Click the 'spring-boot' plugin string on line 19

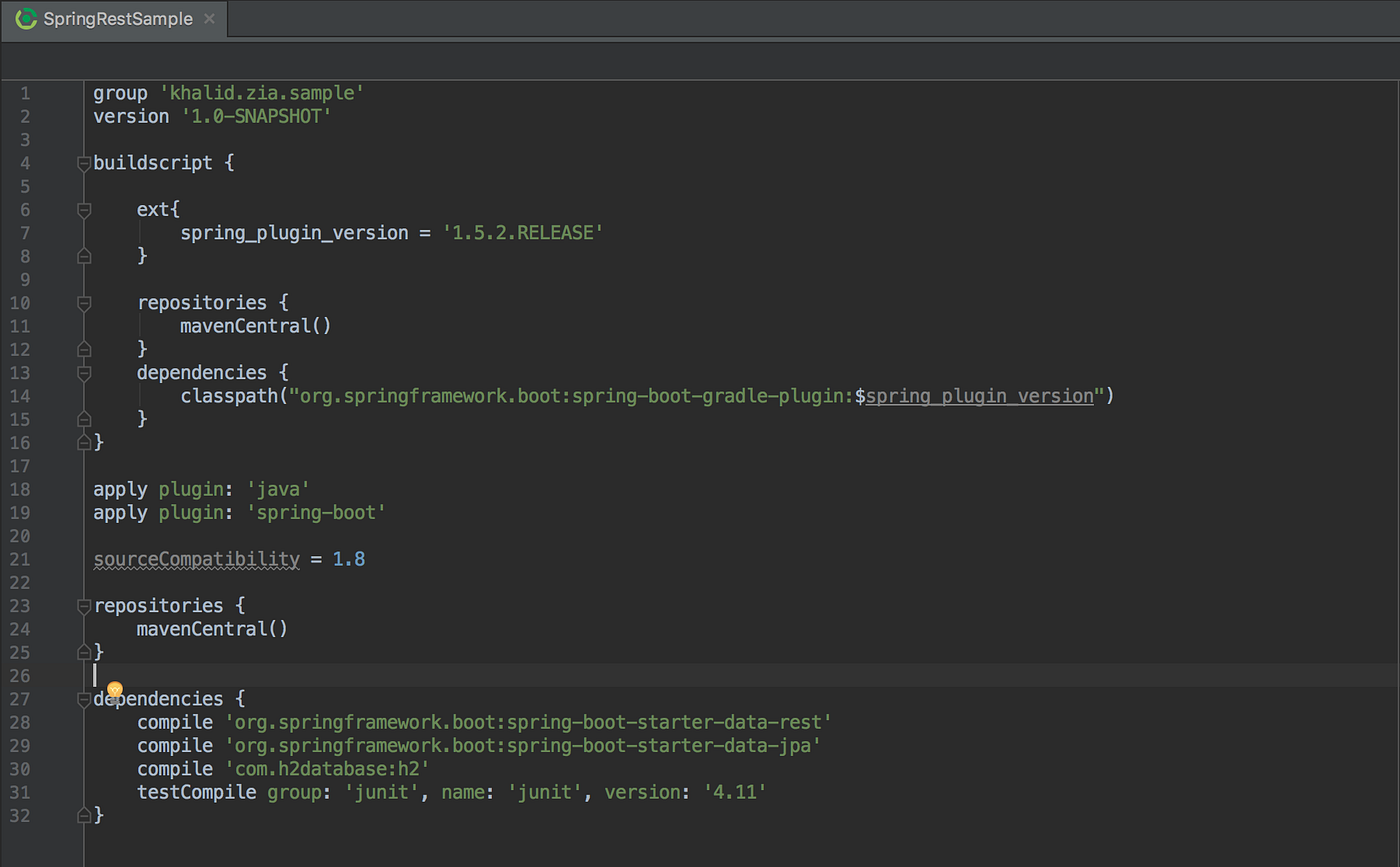(x=316, y=512)
